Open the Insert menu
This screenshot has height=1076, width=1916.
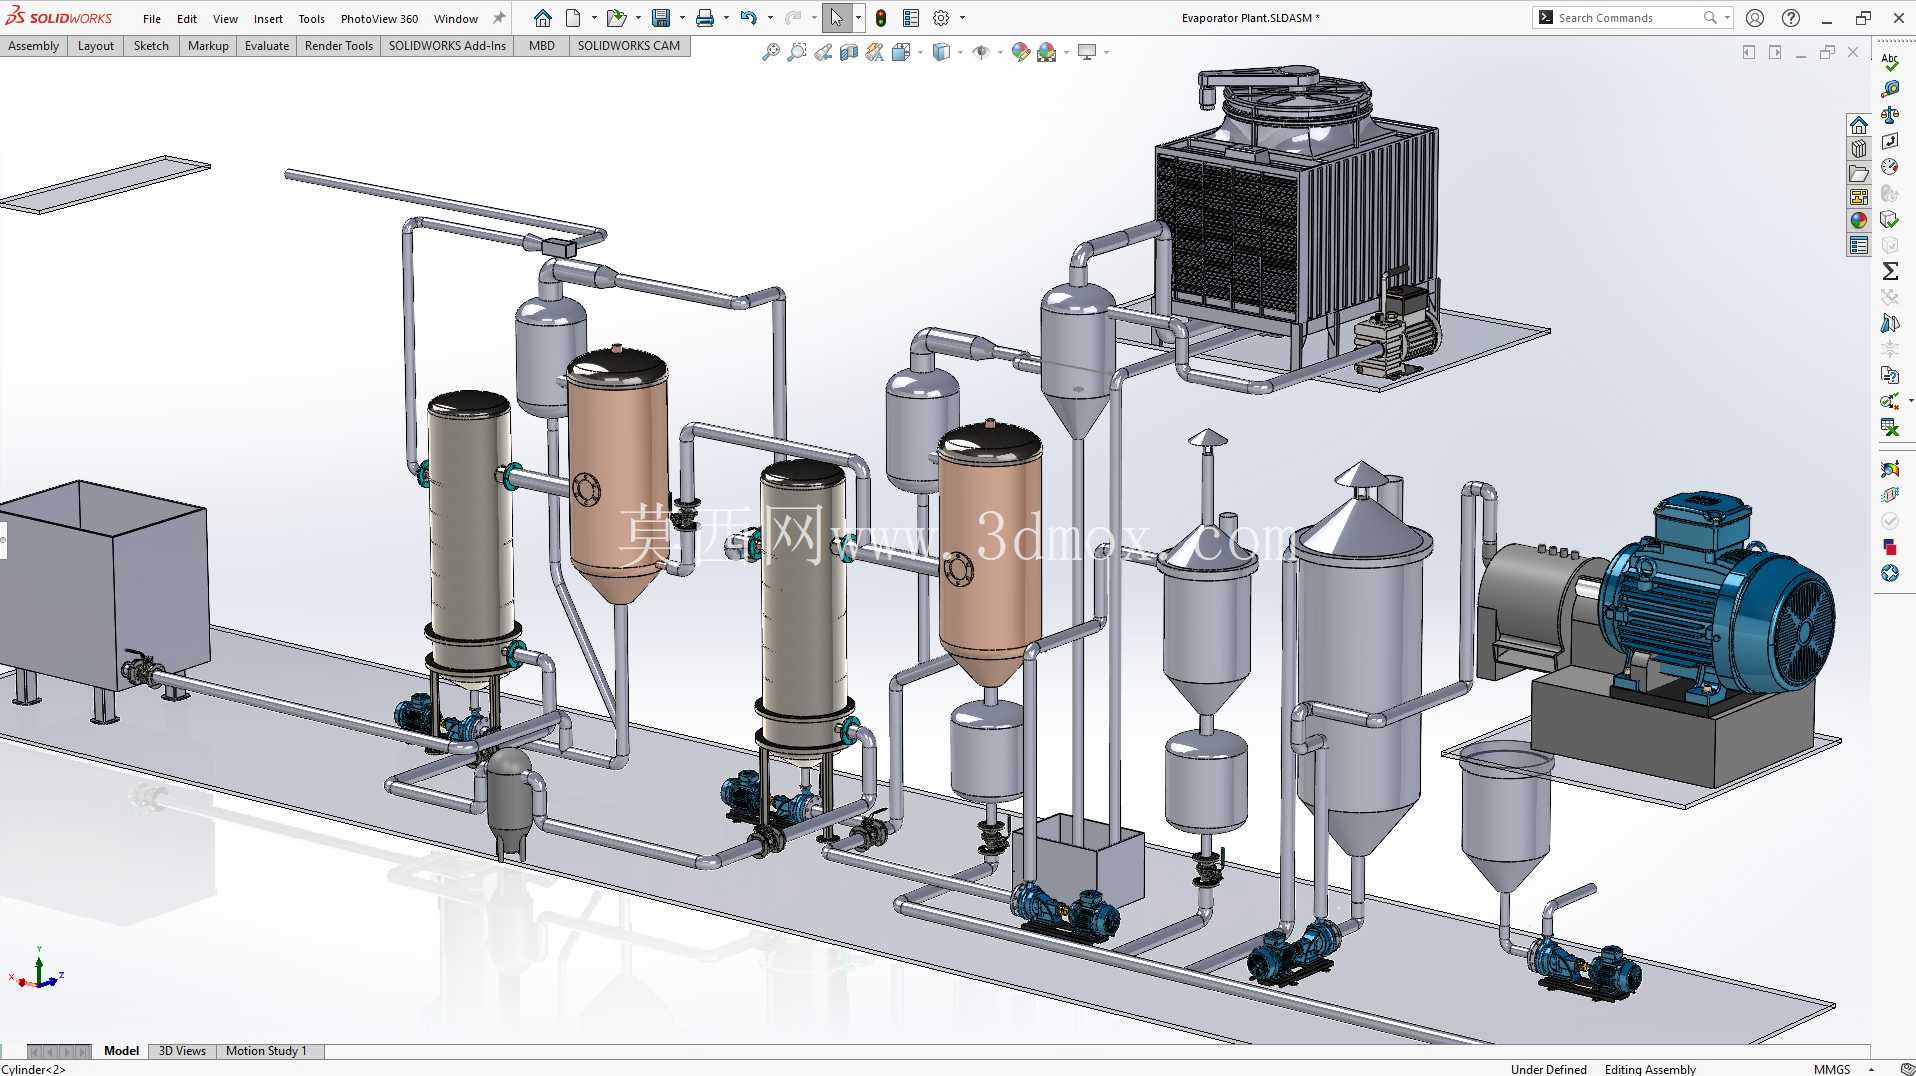(x=268, y=19)
